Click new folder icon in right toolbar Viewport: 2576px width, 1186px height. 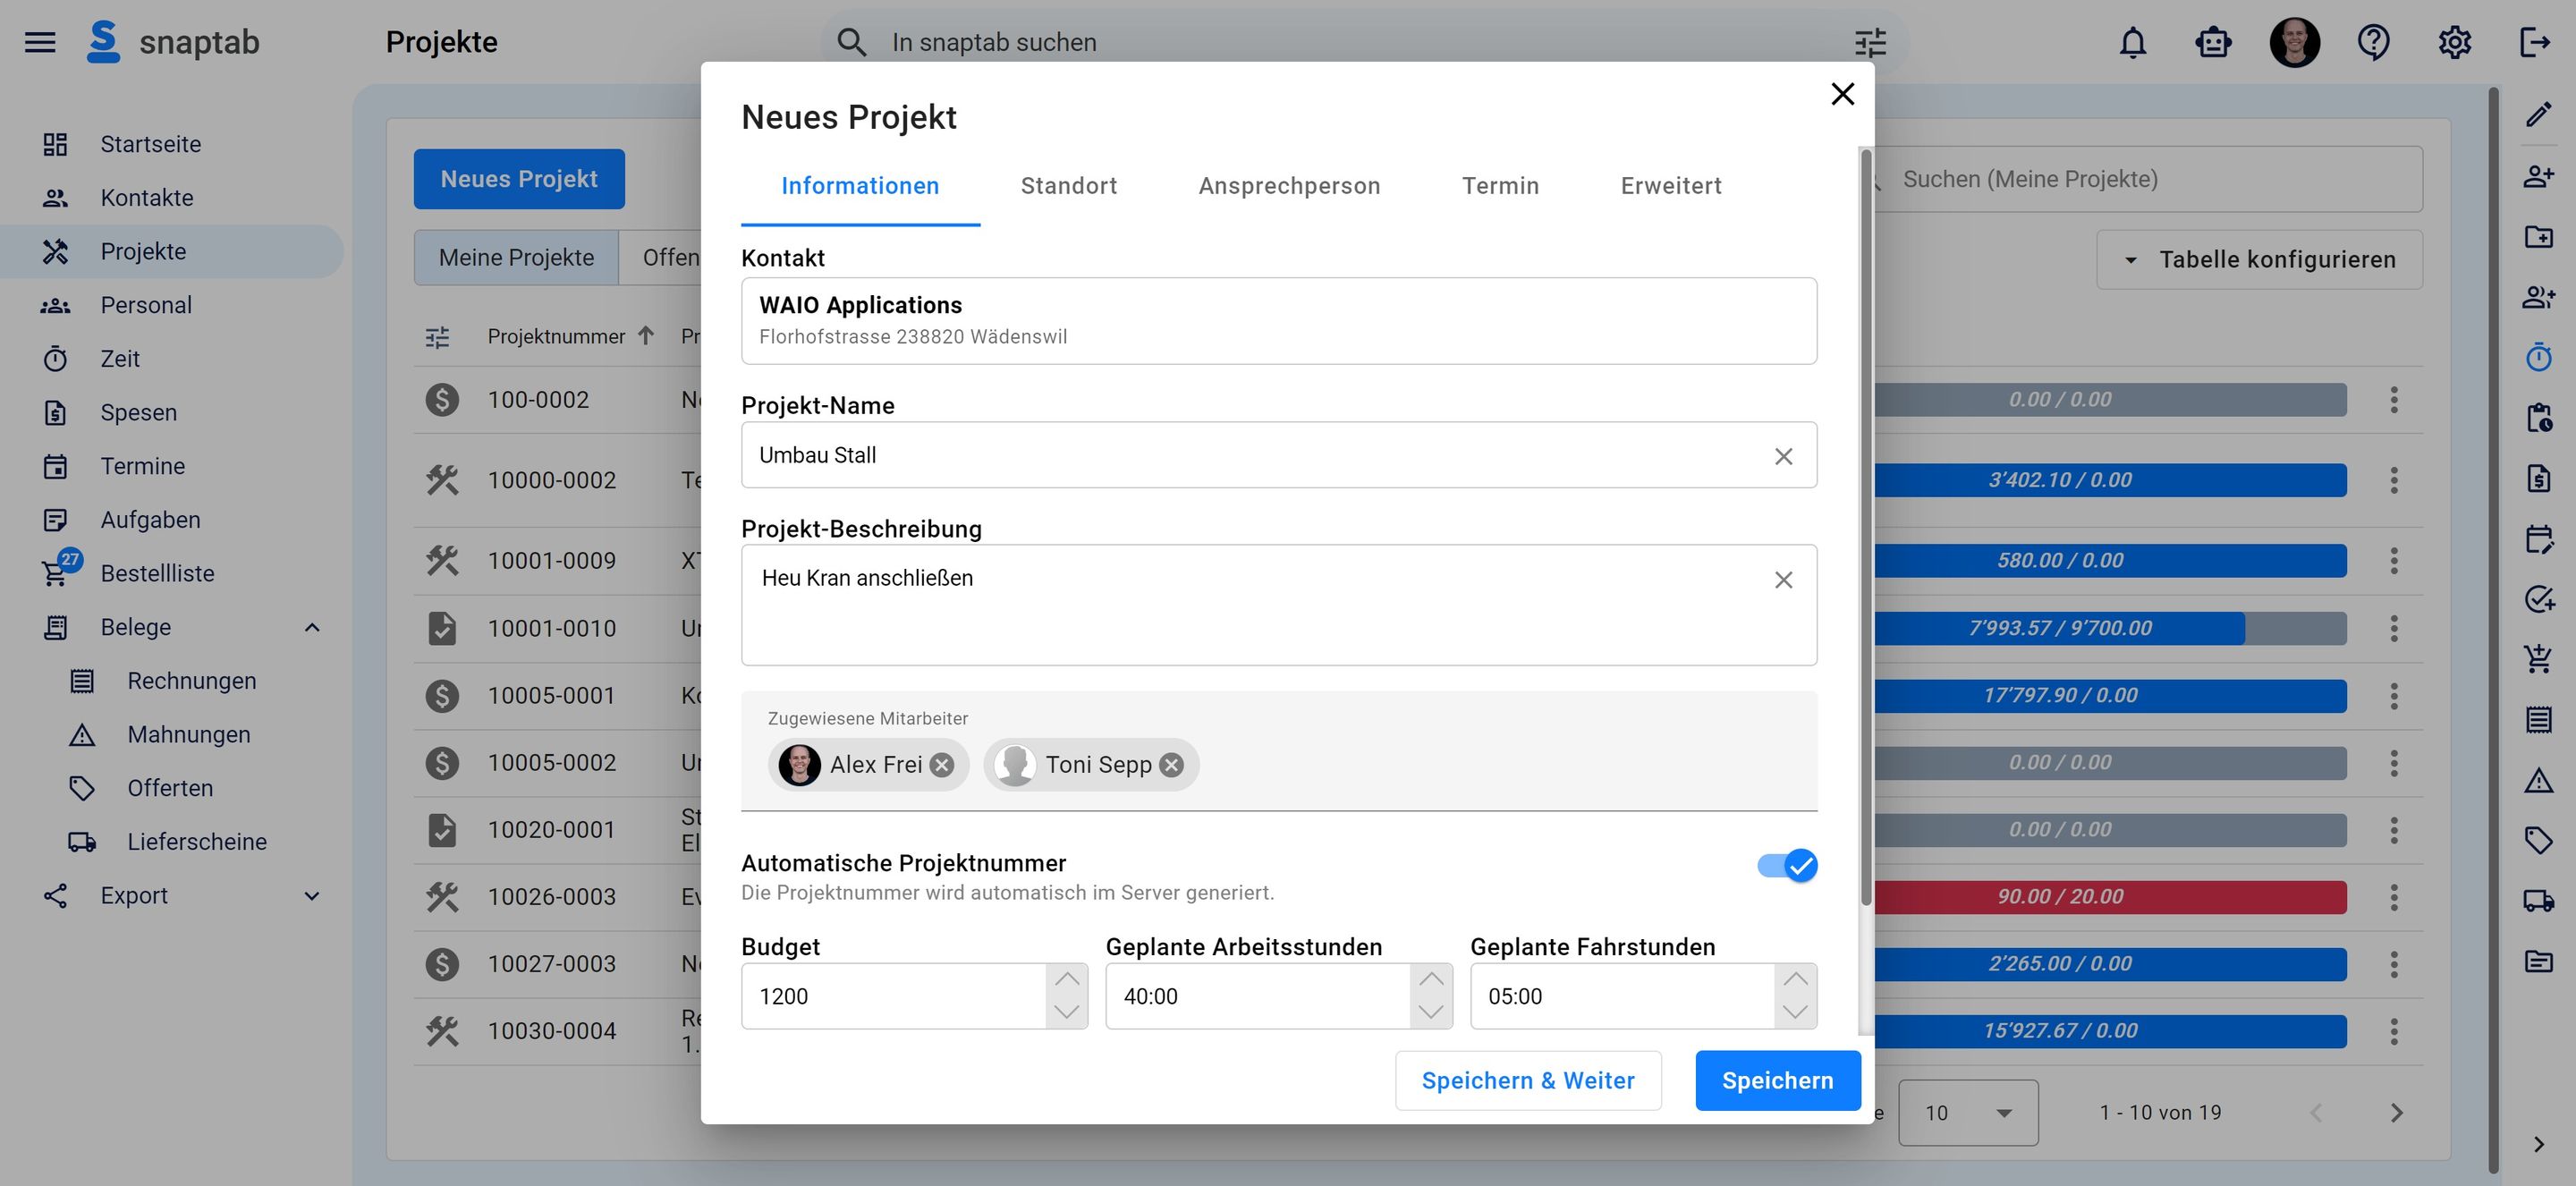(2538, 237)
